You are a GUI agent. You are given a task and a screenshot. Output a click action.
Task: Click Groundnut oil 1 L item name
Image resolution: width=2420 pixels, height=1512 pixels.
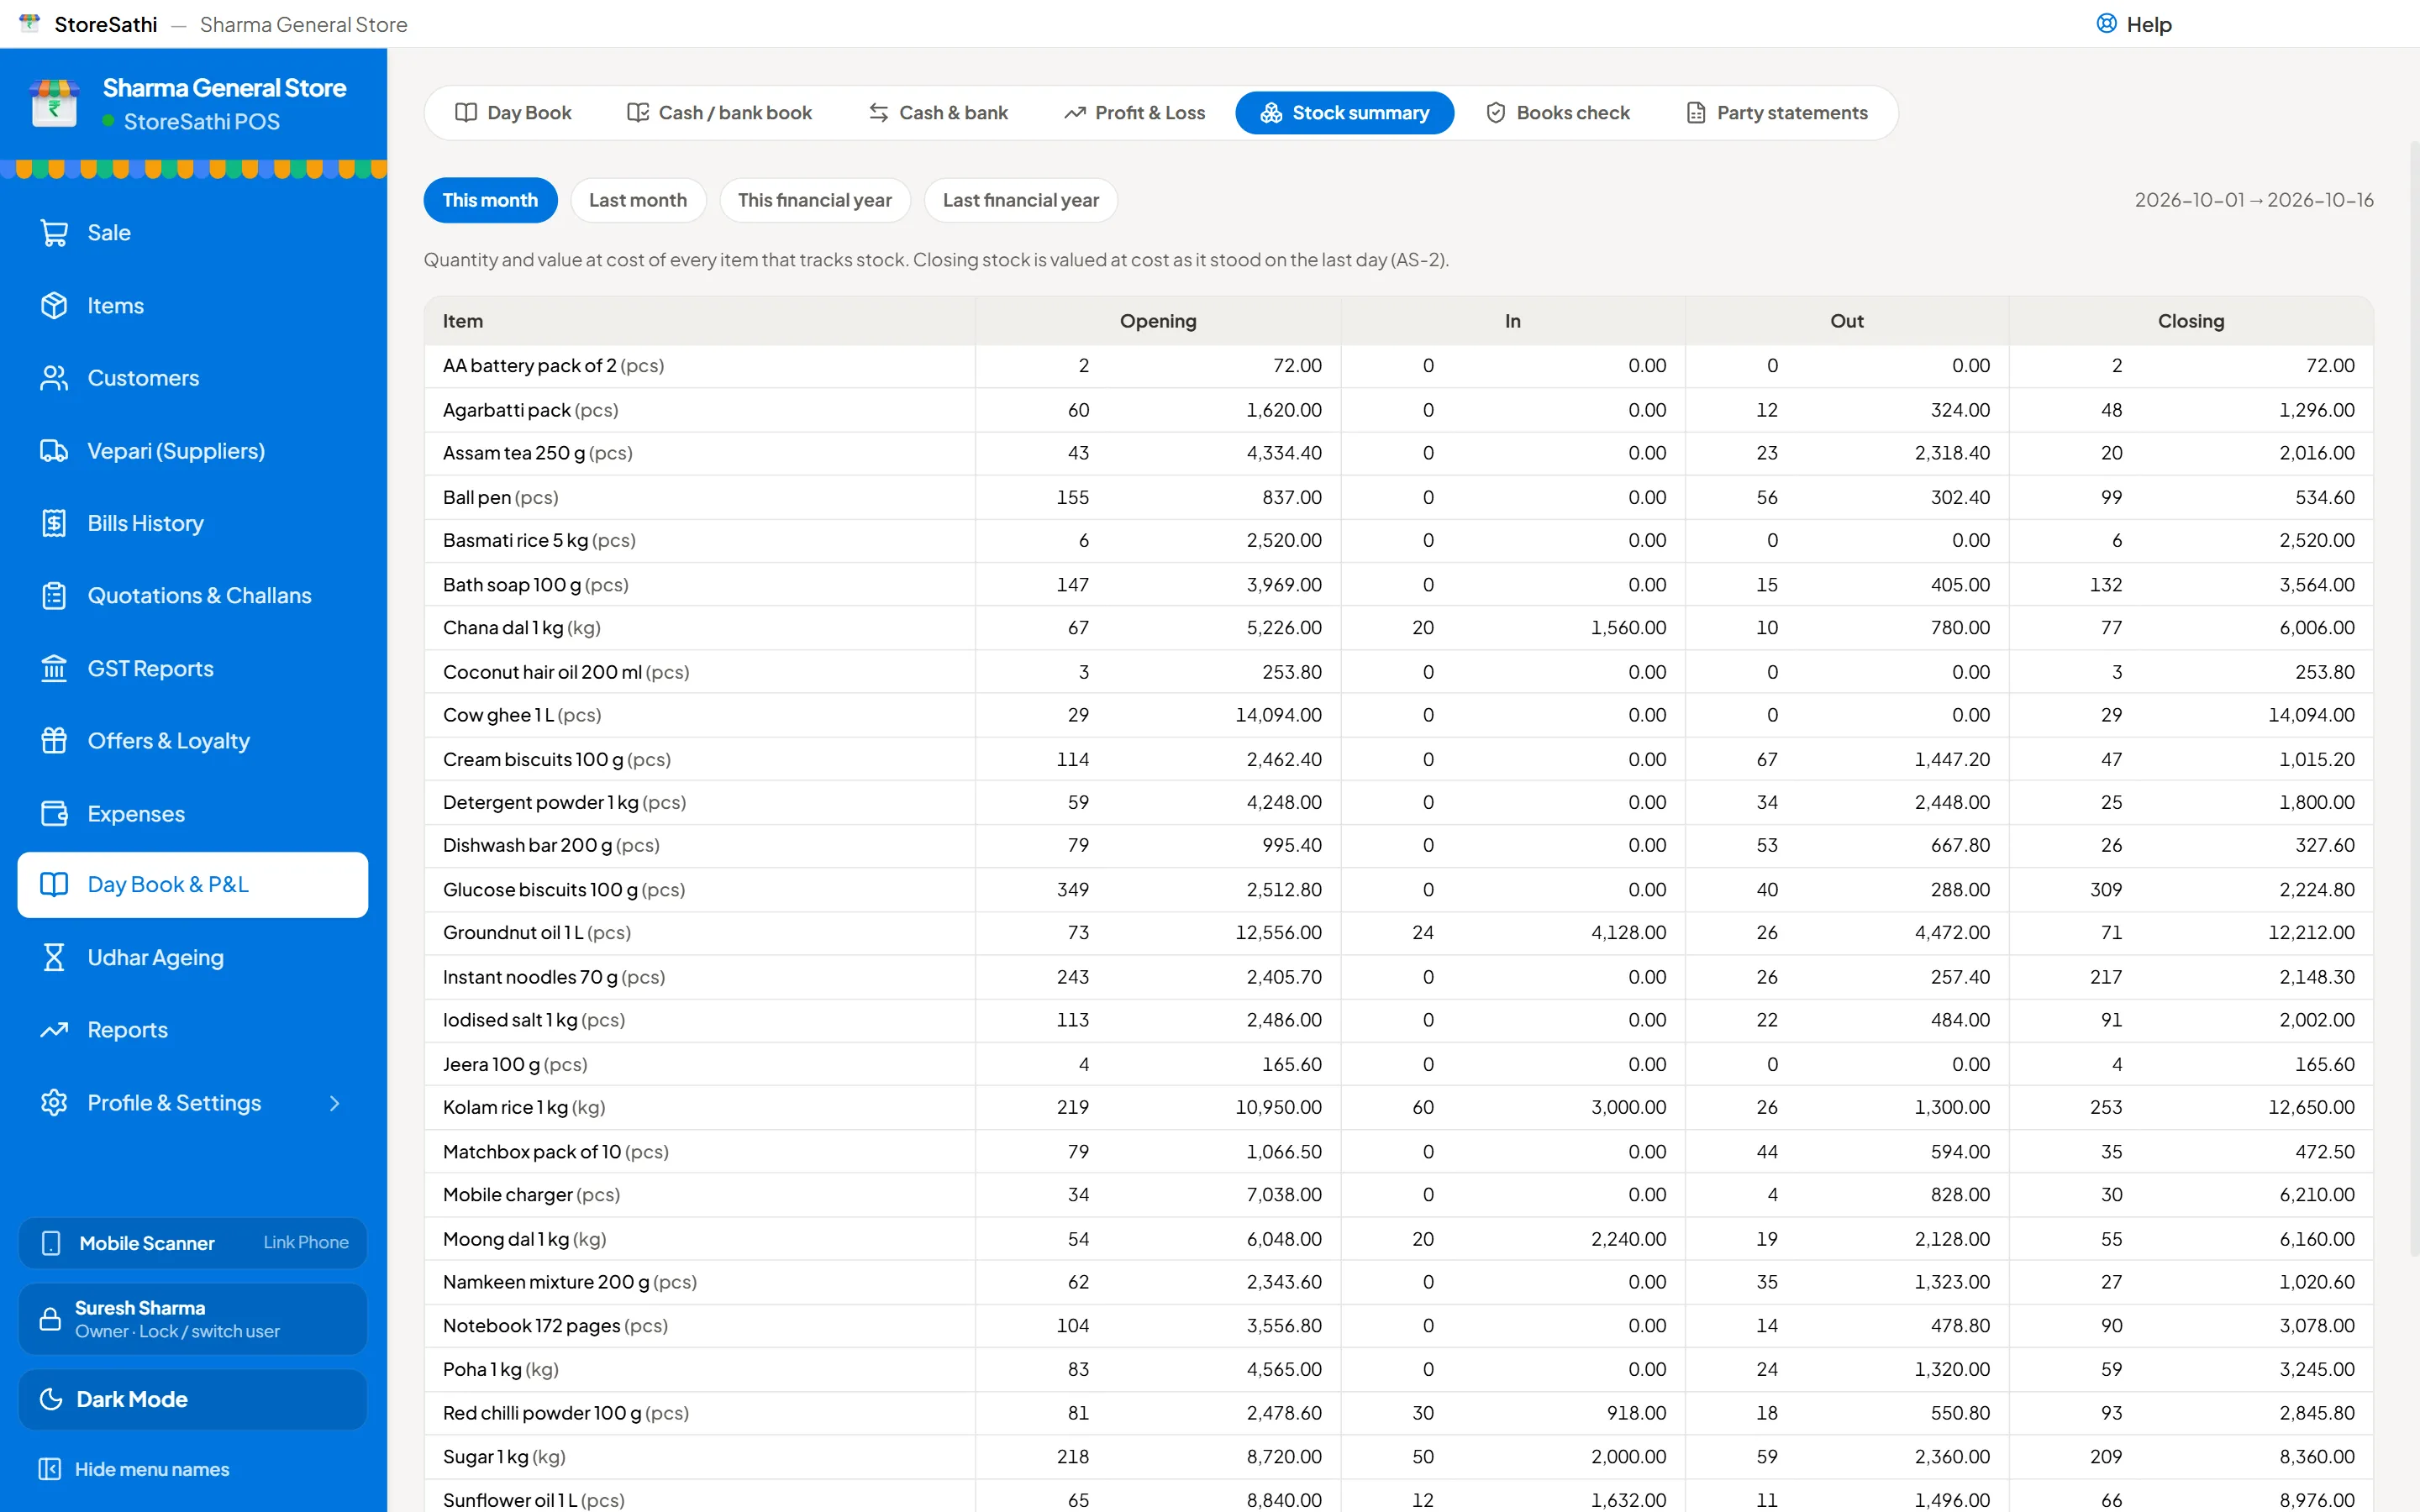tap(537, 933)
